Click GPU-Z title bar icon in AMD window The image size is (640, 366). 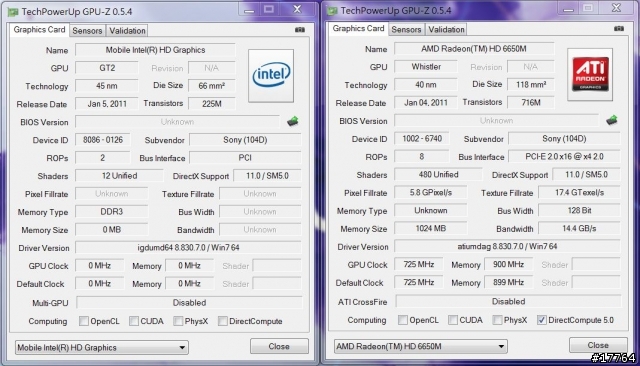pyautogui.click(x=332, y=11)
